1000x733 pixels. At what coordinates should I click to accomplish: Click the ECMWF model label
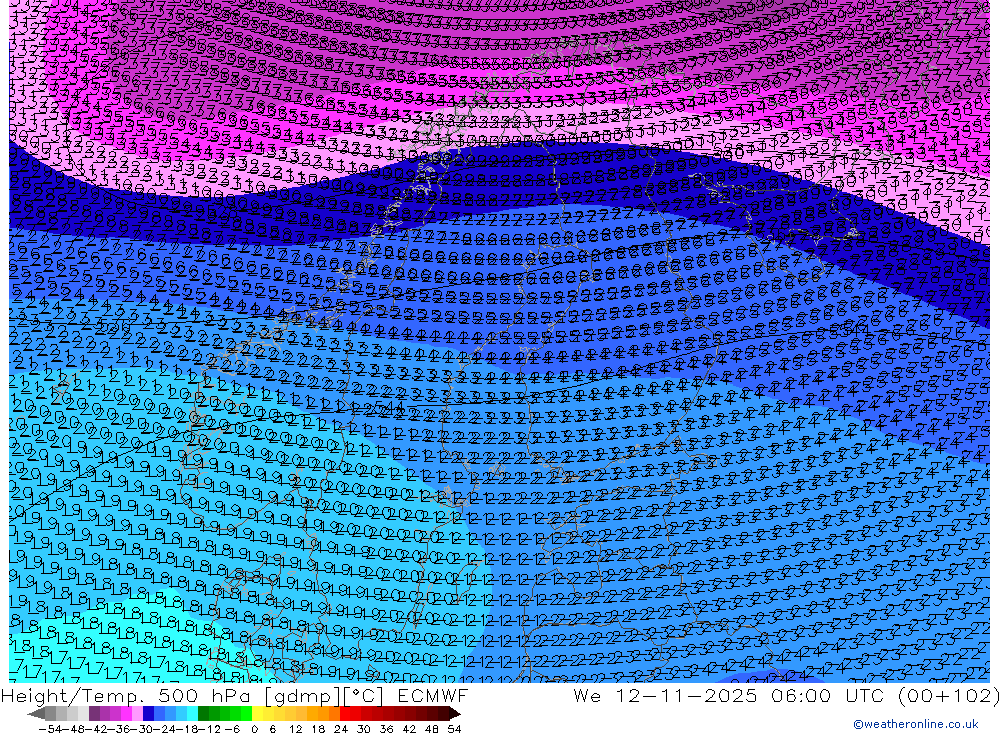433,695
